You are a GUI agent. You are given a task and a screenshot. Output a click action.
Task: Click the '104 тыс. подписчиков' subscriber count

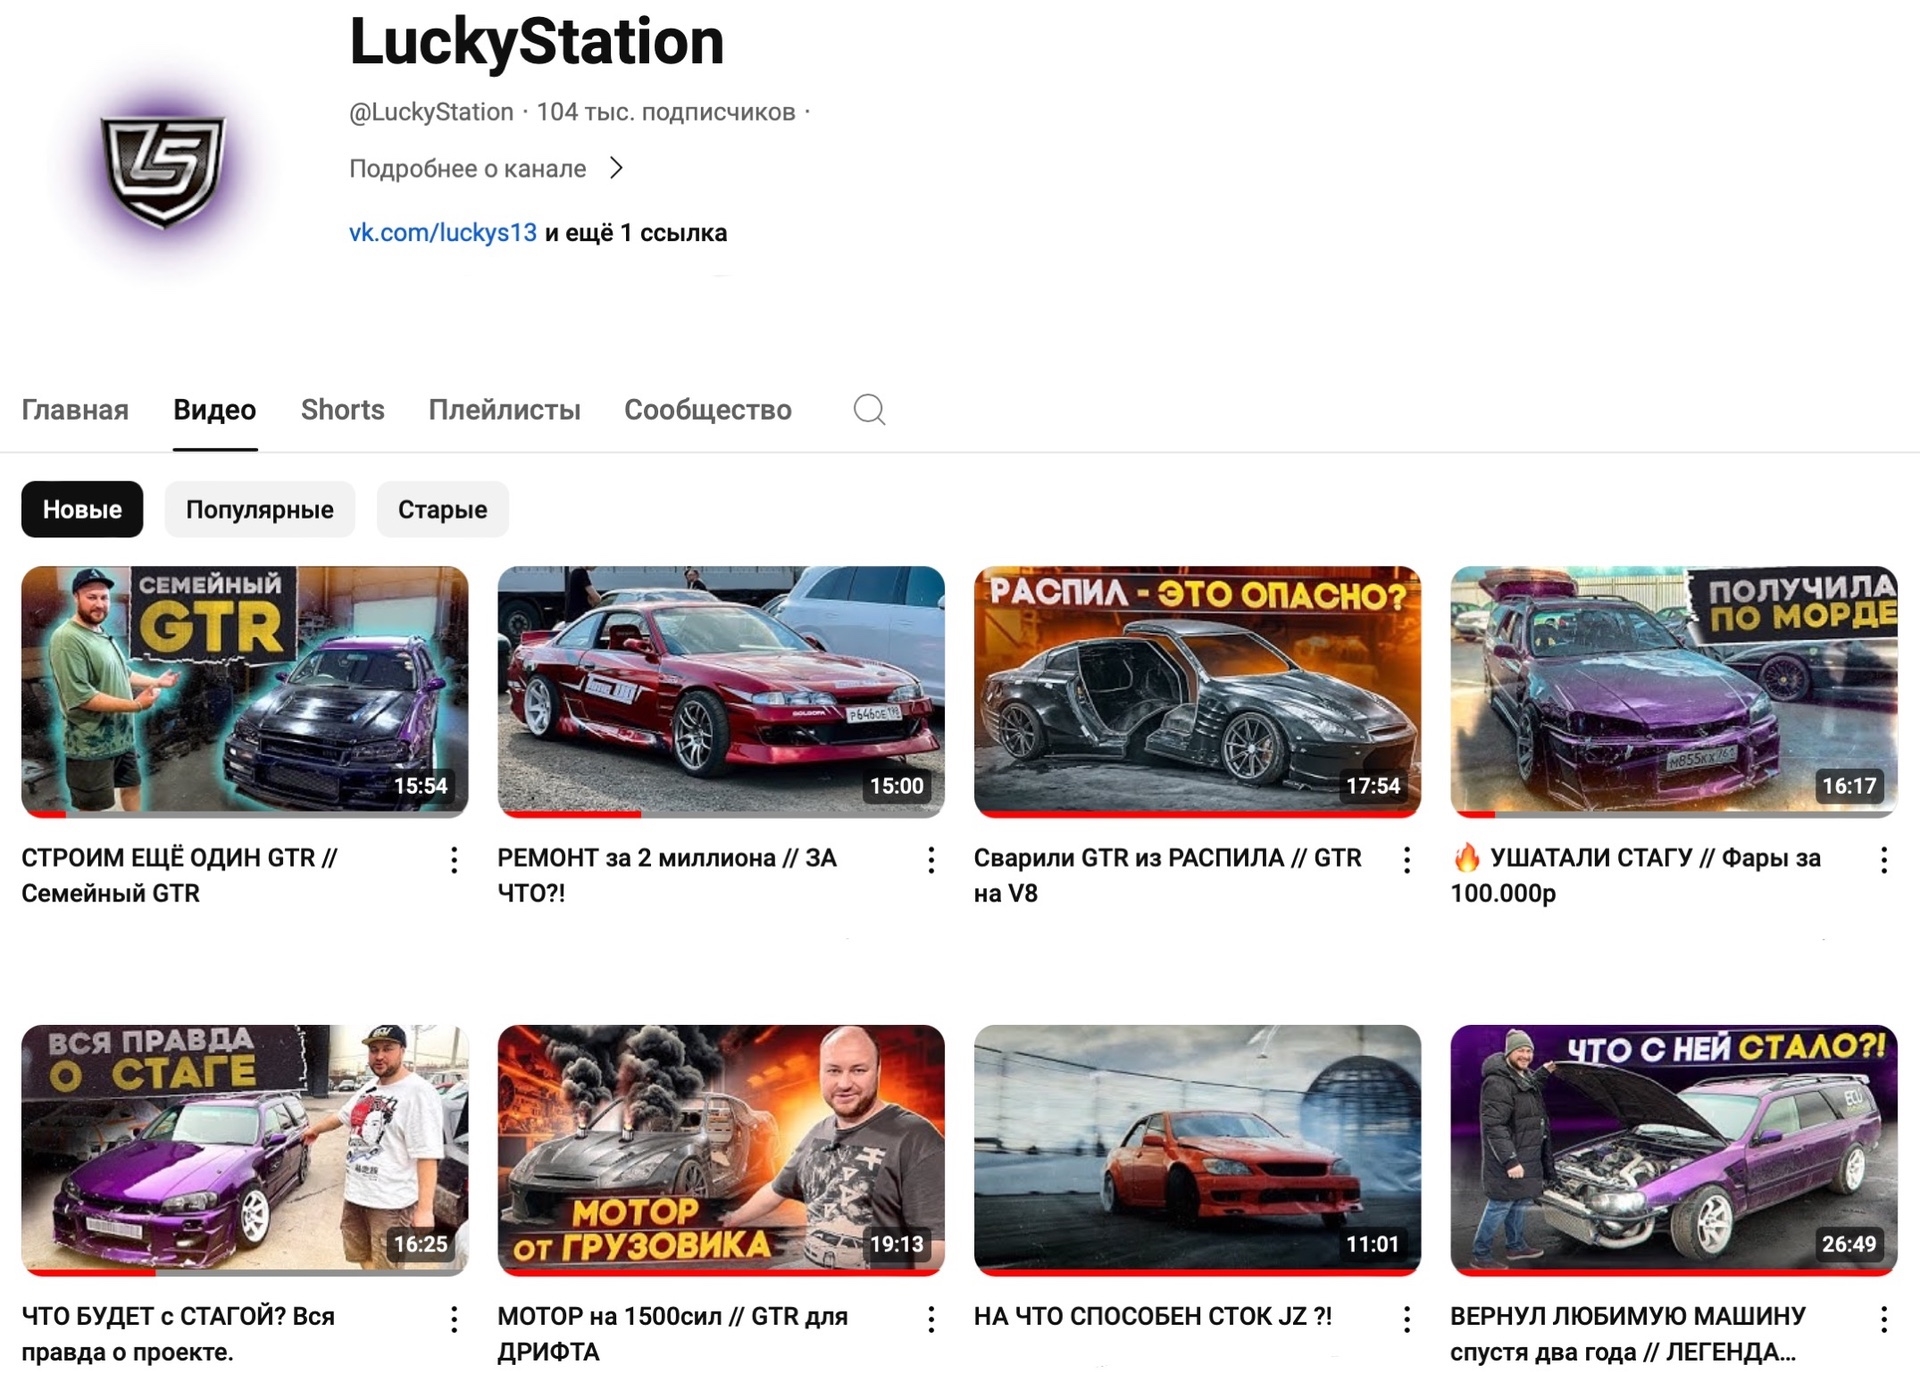coord(666,112)
